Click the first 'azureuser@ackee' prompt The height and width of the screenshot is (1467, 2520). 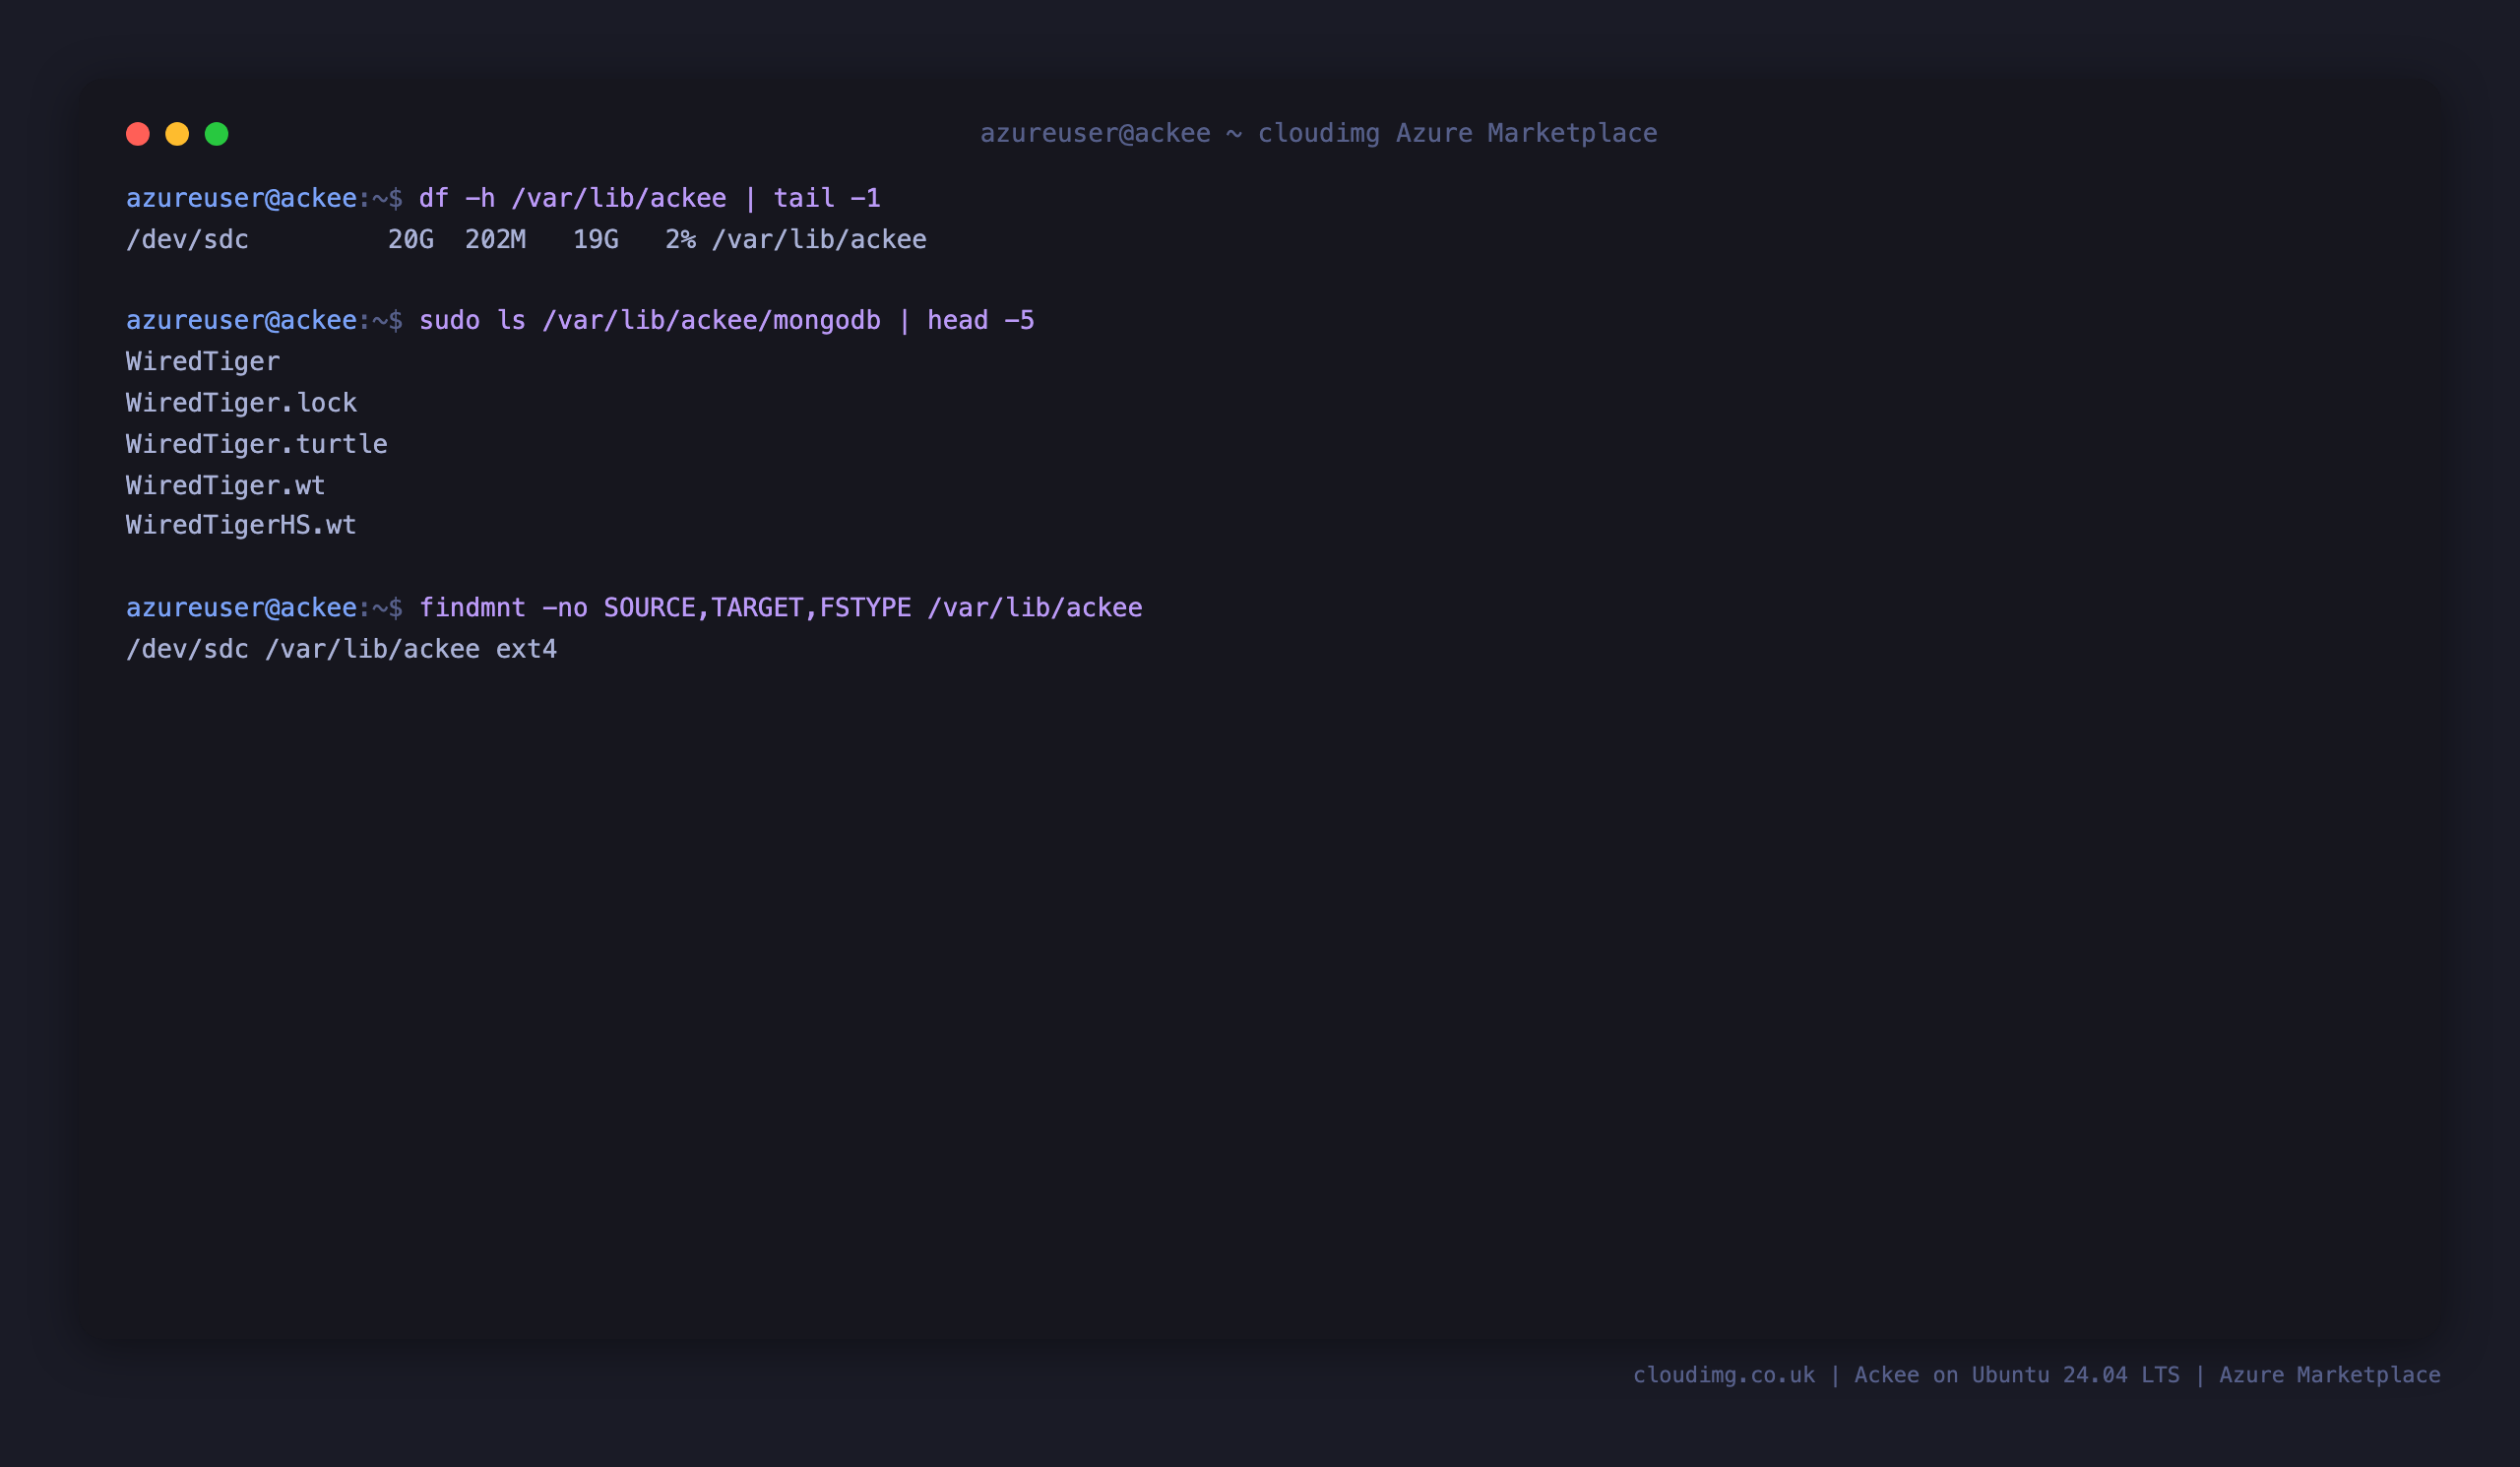pos(241,198)
